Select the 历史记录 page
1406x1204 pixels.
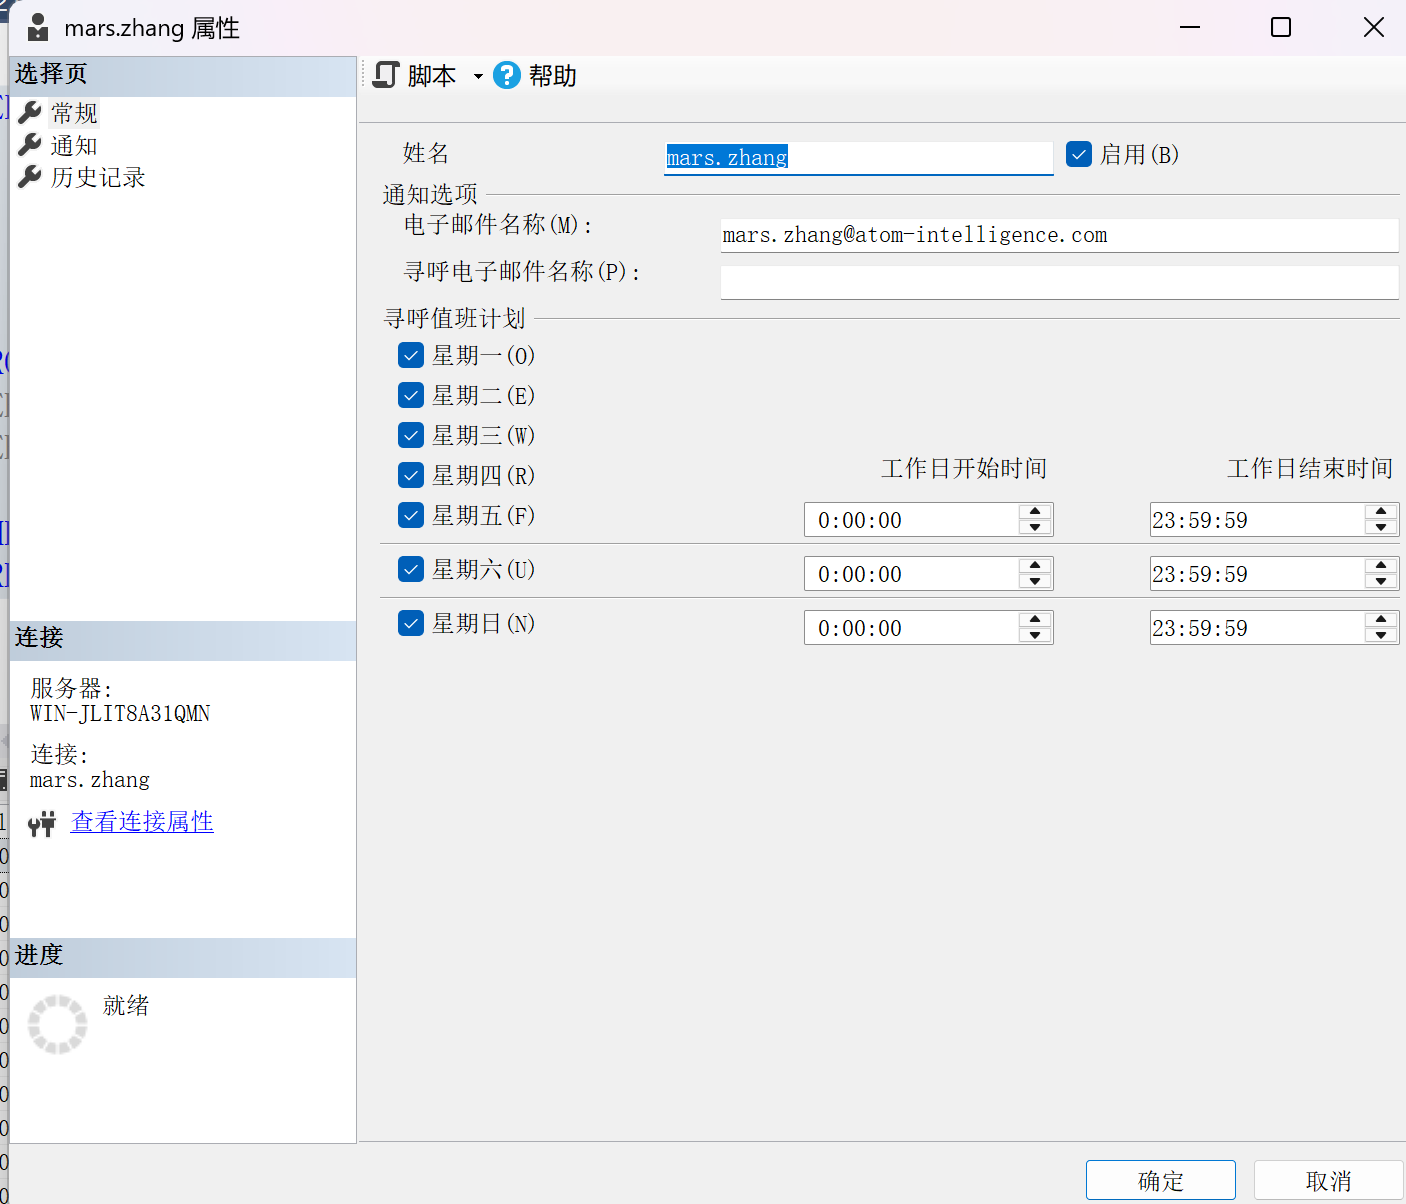(x=98, y=178)
